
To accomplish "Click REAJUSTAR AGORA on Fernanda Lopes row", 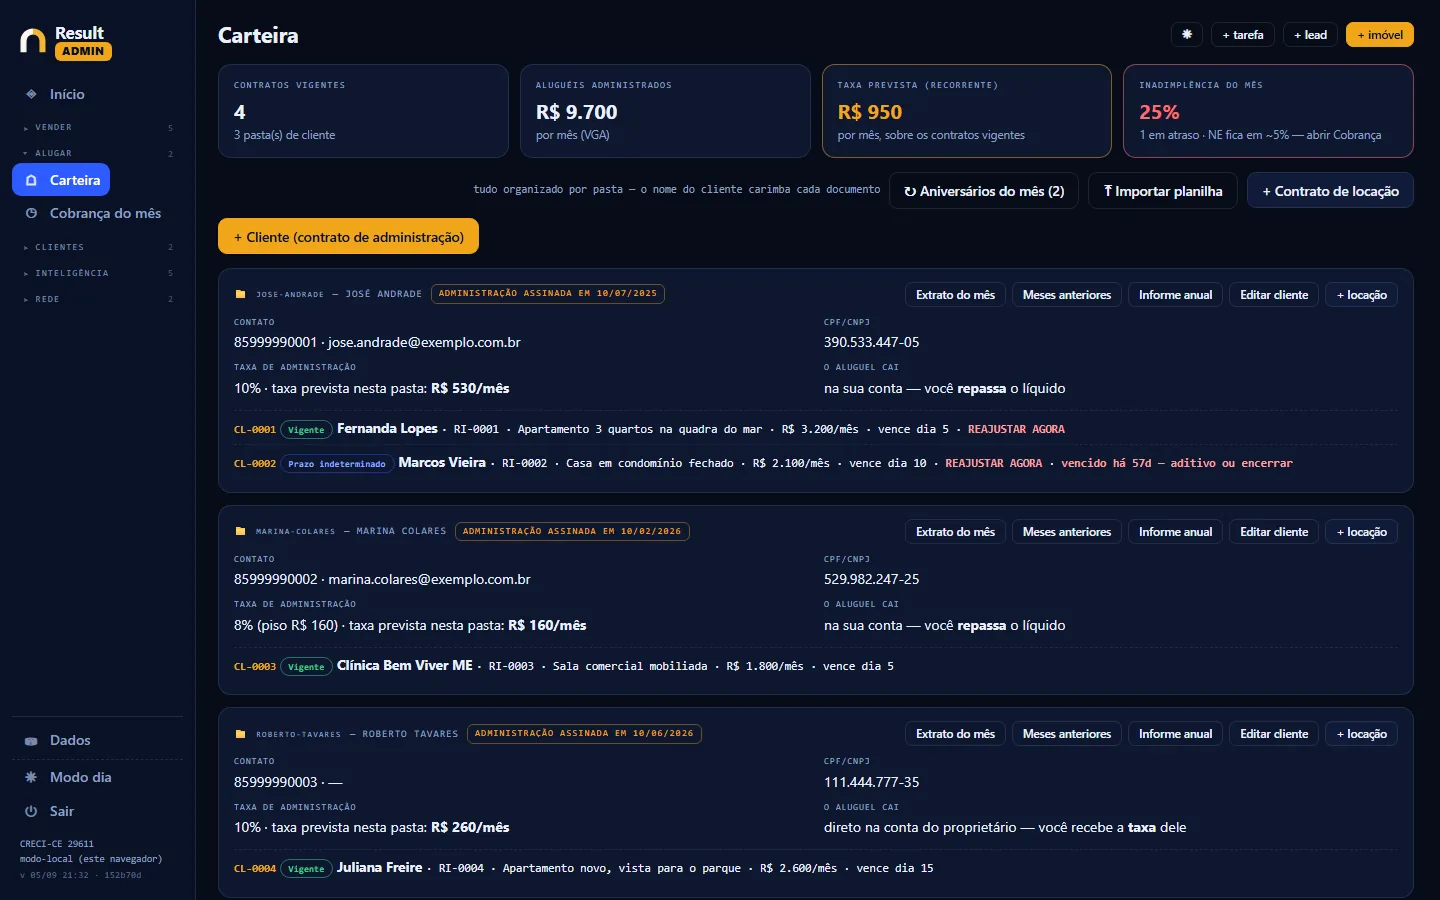I will (1016, 429).
